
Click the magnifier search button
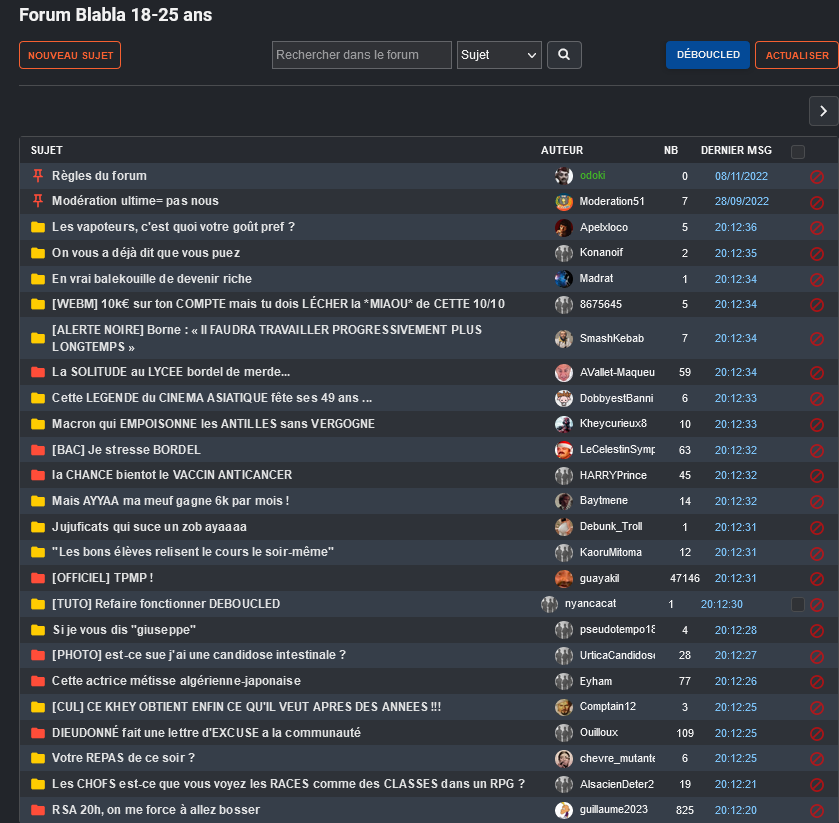click(x=564, y=55)
